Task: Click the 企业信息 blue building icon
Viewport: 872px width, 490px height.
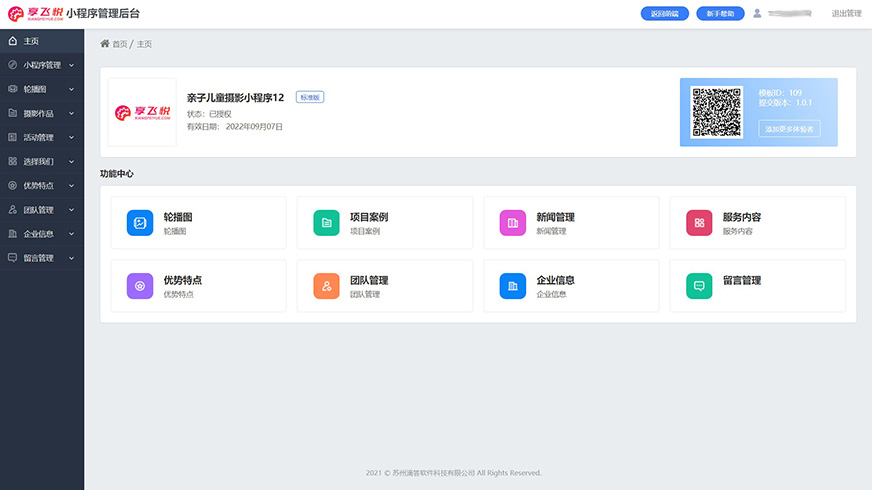Action: tap(513, 286)
